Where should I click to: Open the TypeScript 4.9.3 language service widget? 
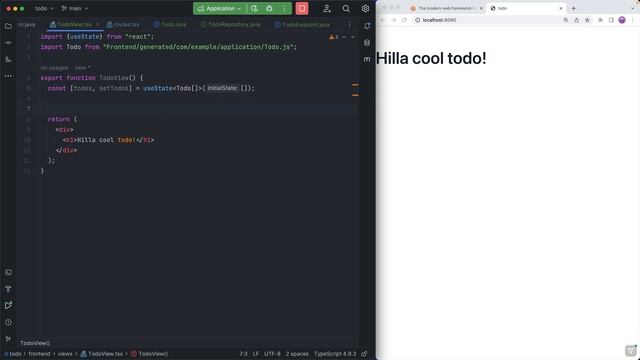[x=335, y=354]
